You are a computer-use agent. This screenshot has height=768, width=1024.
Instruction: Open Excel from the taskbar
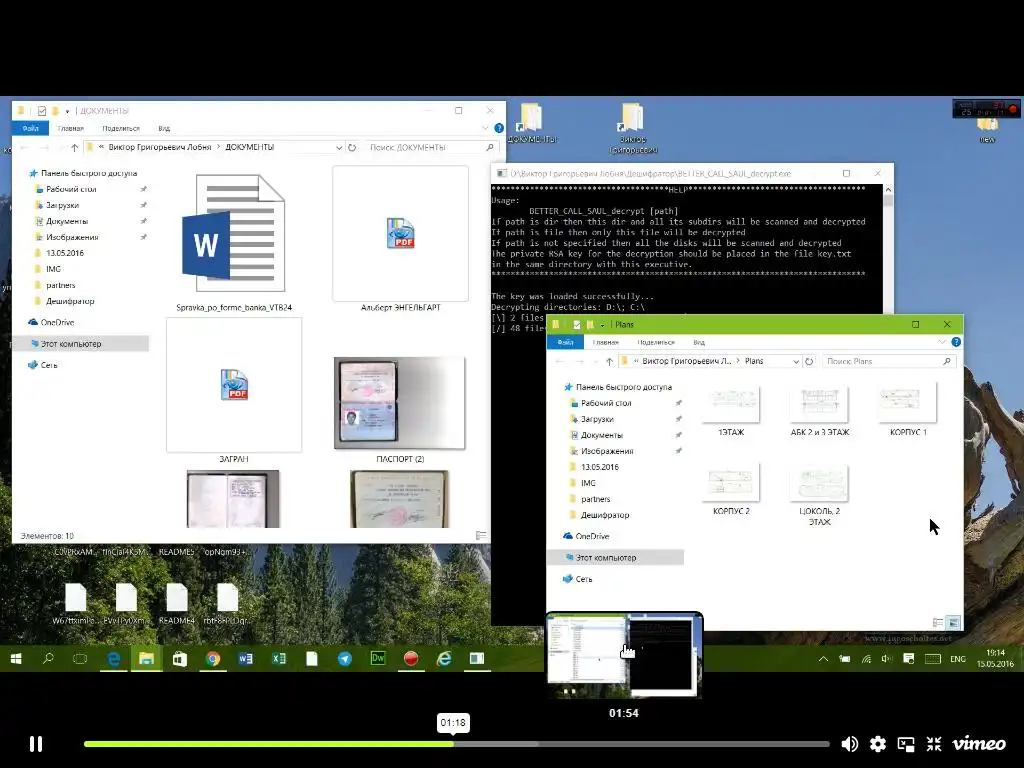click(x=279, y=659)
